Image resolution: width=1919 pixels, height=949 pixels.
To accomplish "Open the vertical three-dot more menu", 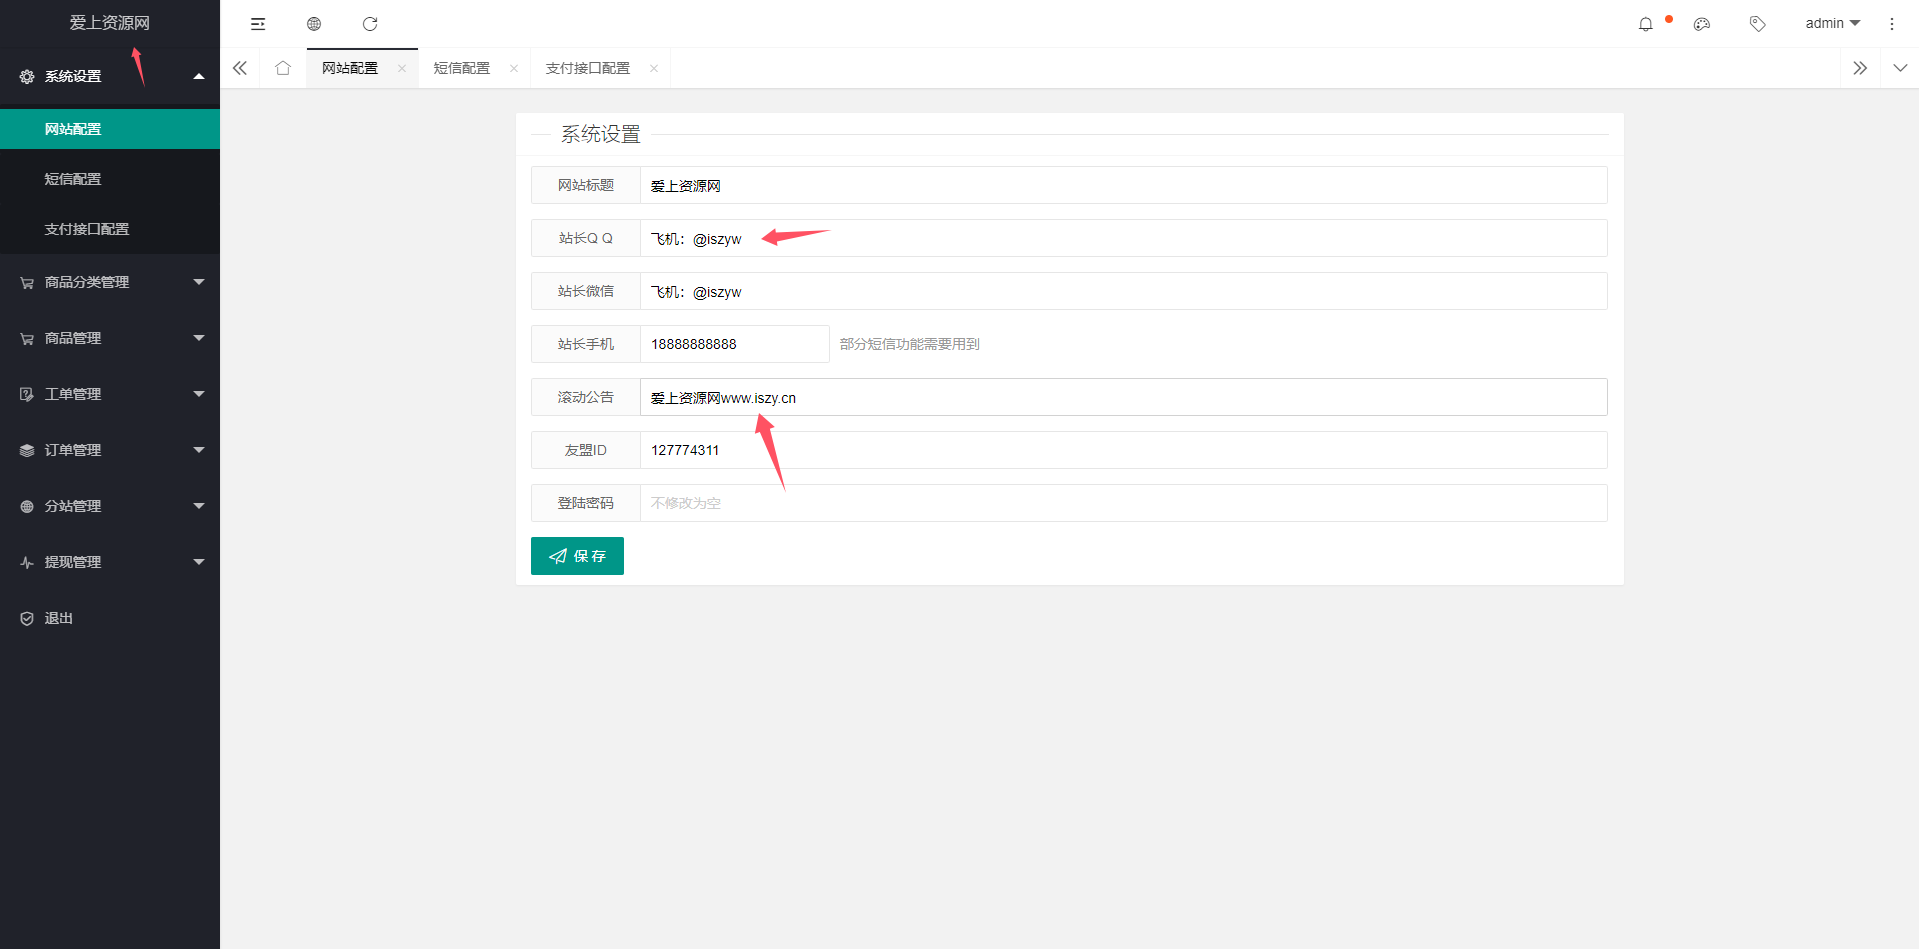I will (x=1891, y=24).
